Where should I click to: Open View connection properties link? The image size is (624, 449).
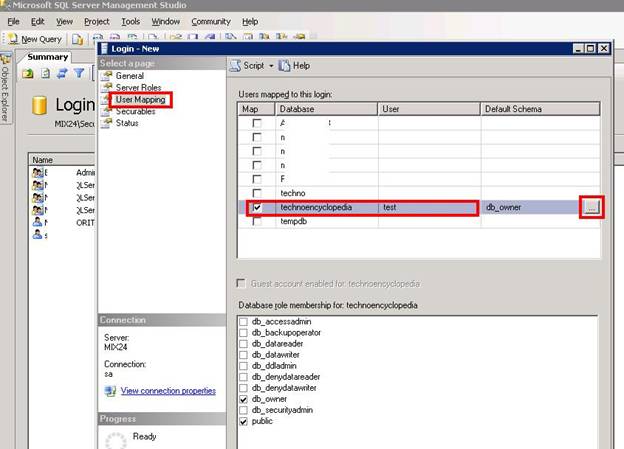coord(168,391)
